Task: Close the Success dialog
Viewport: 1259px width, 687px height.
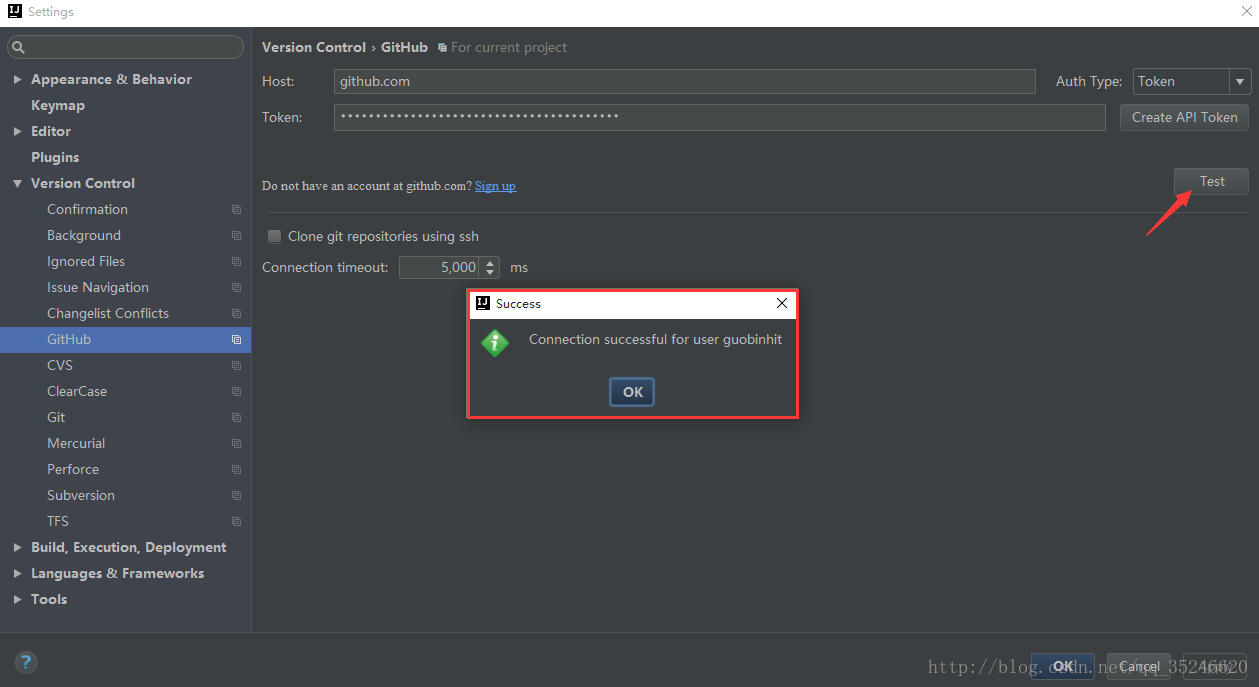Action: point(782,303)
